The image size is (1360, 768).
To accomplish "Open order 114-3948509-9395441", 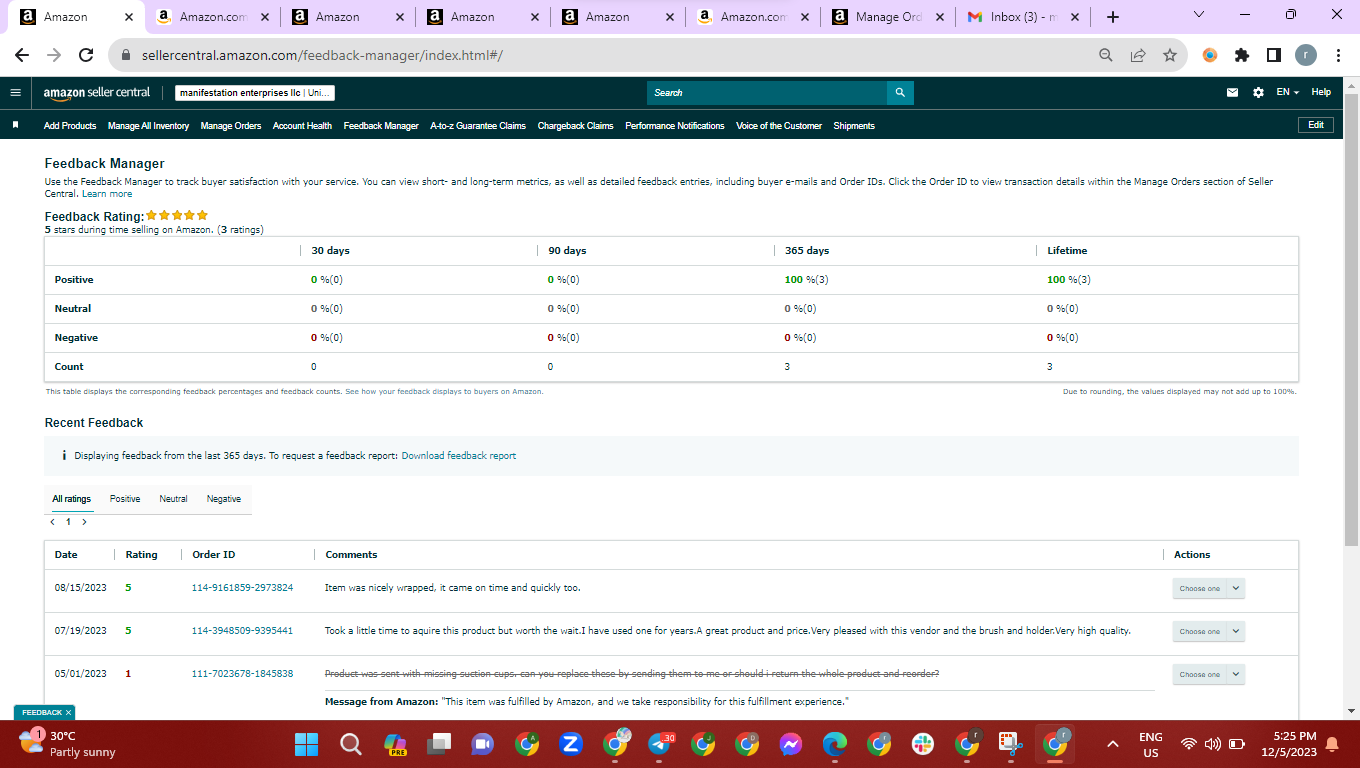I will pyautogui.click(x=242, y=631).
